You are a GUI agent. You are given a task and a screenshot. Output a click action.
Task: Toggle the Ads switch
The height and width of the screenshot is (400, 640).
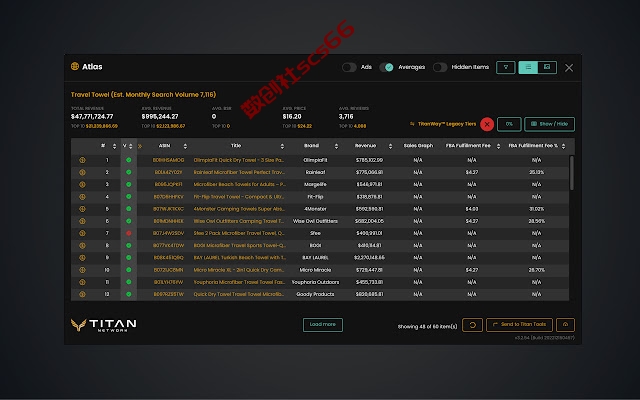point(349,67)
